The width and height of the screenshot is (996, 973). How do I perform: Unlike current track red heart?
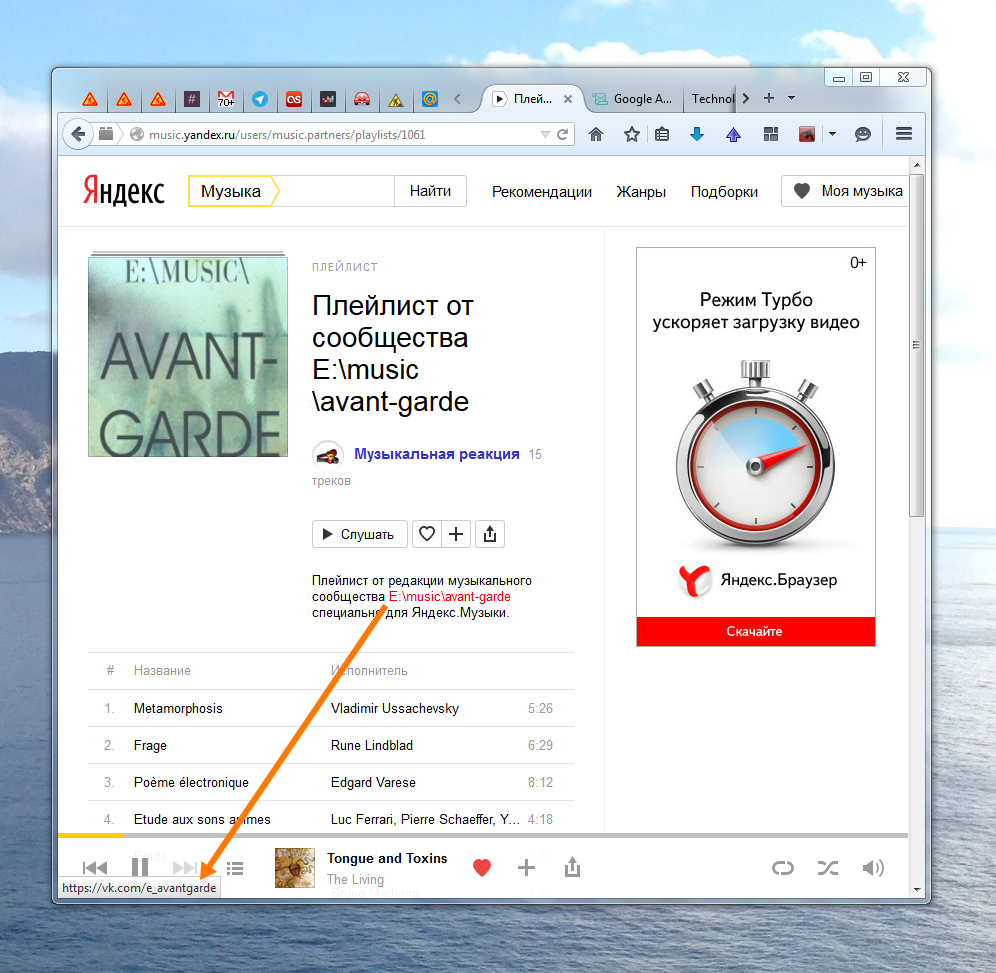pyautogui.click(x=482, y=868)
